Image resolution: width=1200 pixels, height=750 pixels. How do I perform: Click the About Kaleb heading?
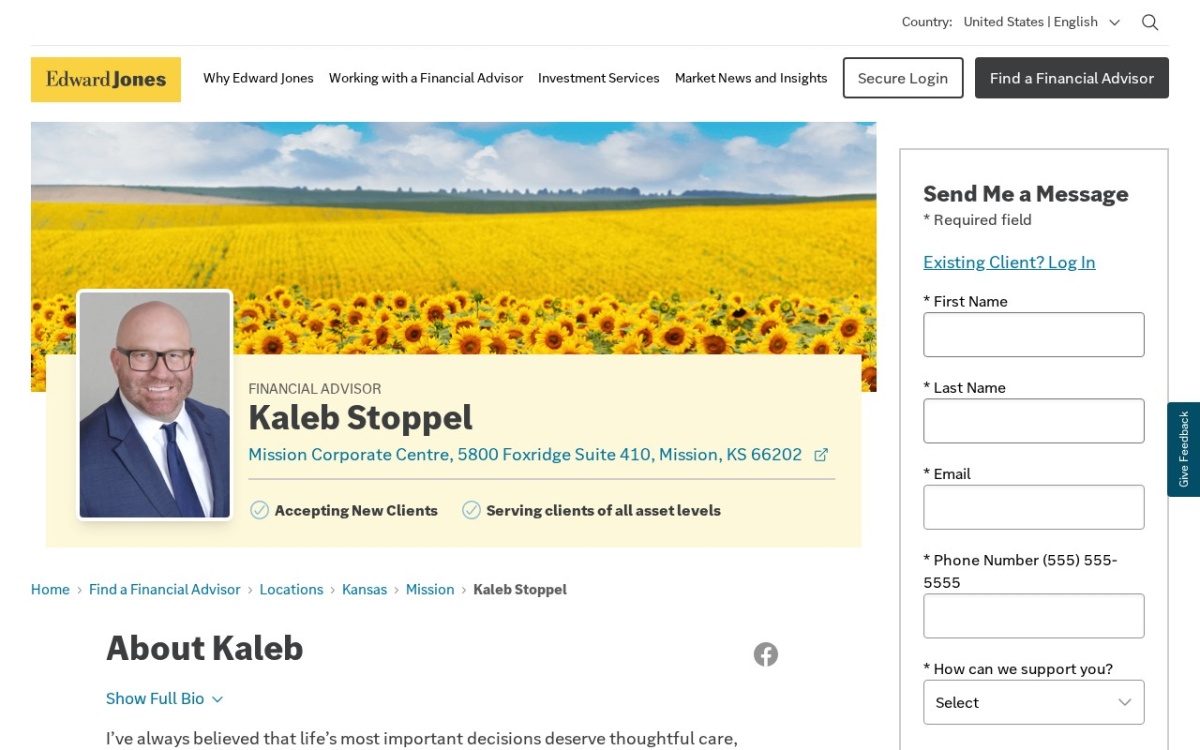click(204, 648)
